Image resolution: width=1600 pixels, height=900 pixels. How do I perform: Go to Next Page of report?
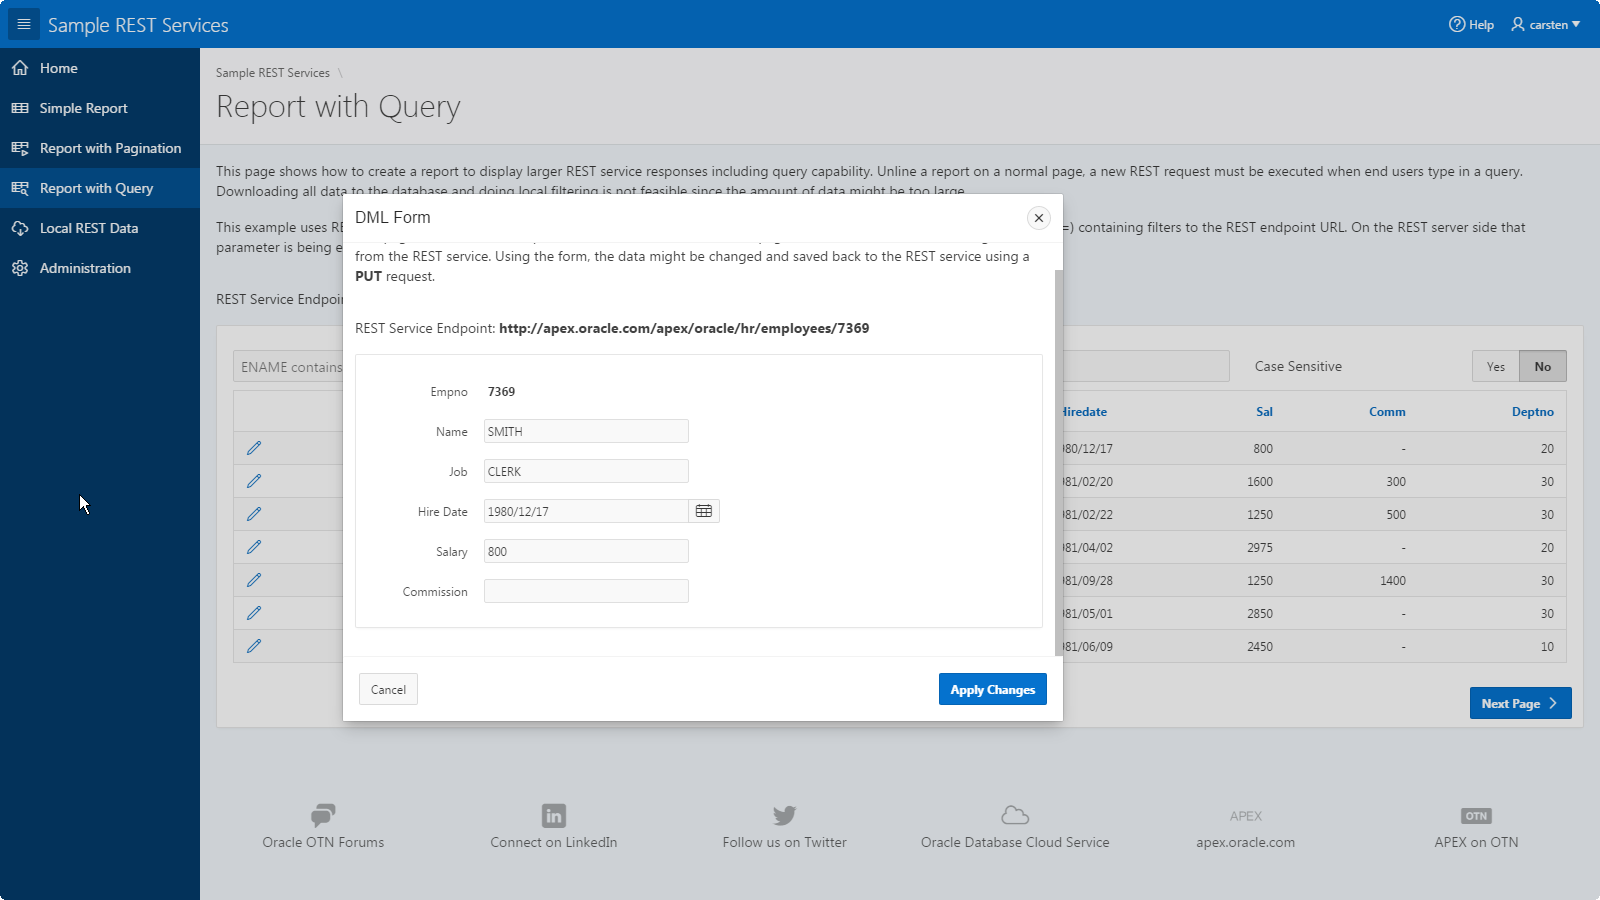(1519, 703)
